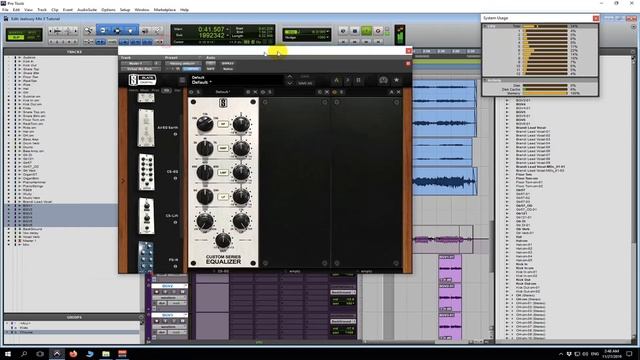Open the Track menu
The height and width of the screenshot is (360, 640).
point(42,9)
